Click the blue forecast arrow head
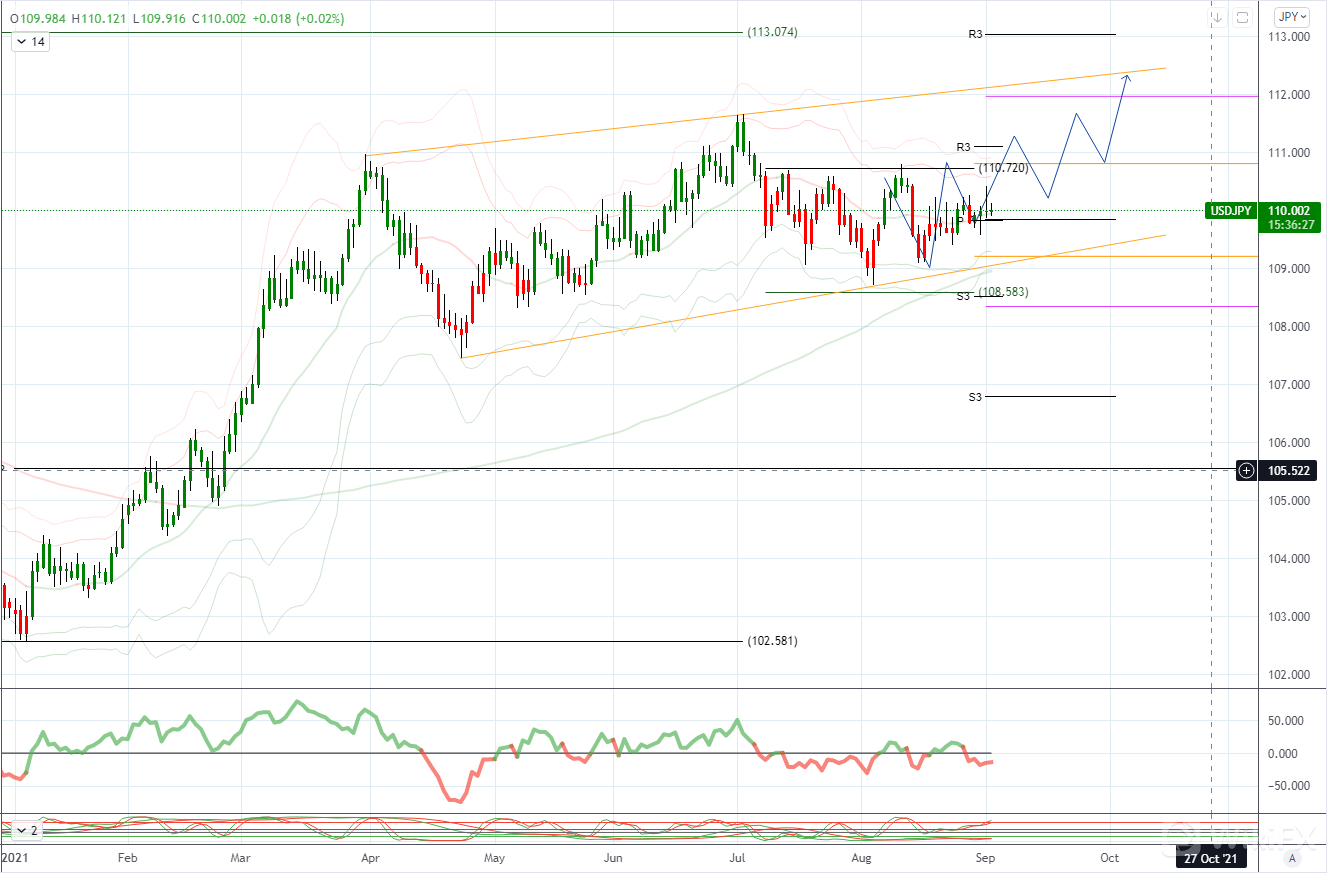The width and height of the screenshot is (1327, 873). coord(1126,77)
